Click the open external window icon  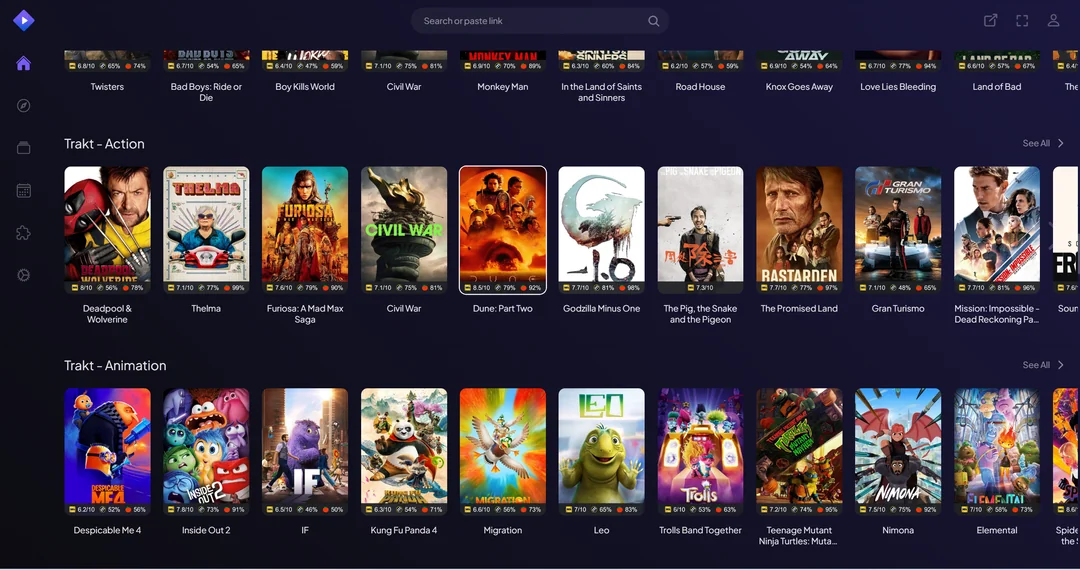click(990, 21)
